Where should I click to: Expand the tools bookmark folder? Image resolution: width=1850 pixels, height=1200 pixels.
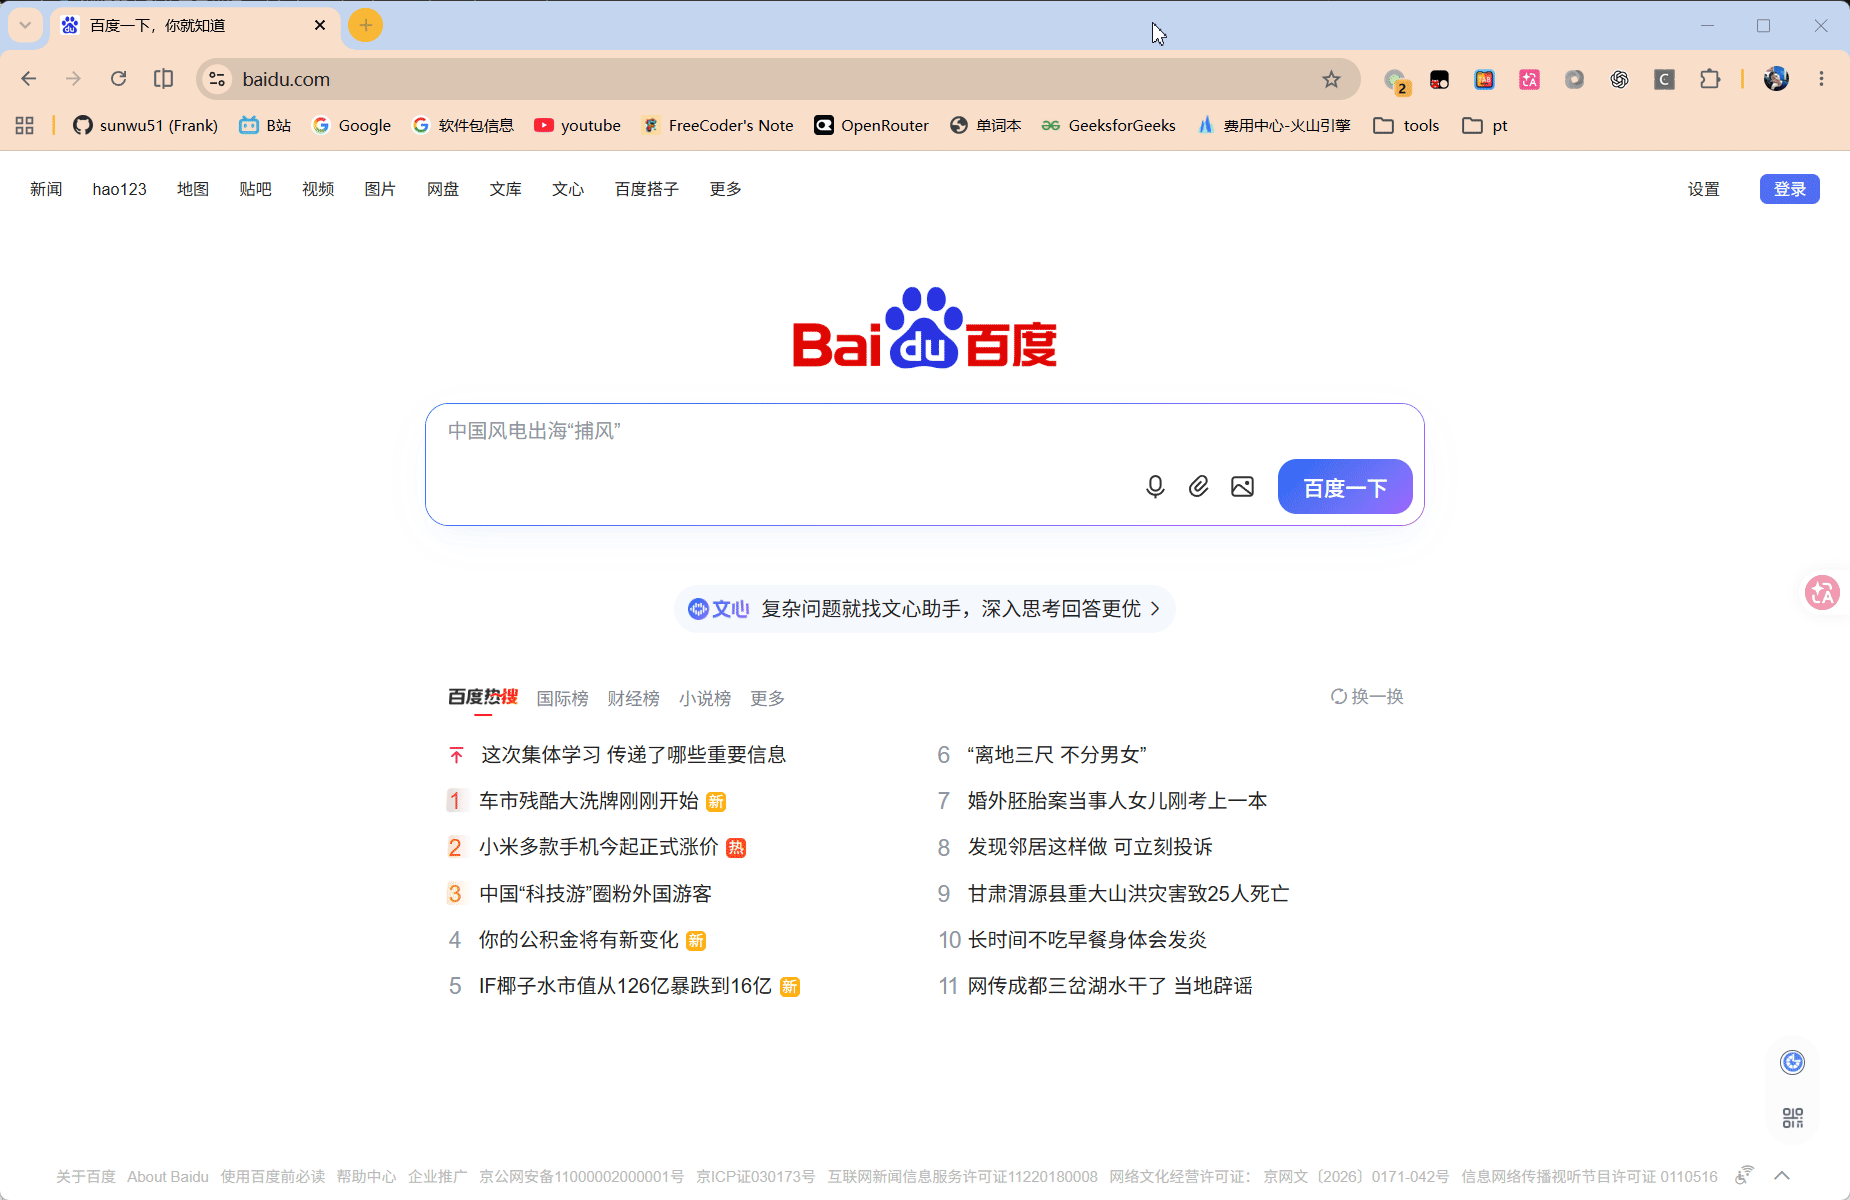tap(1406, 125)
